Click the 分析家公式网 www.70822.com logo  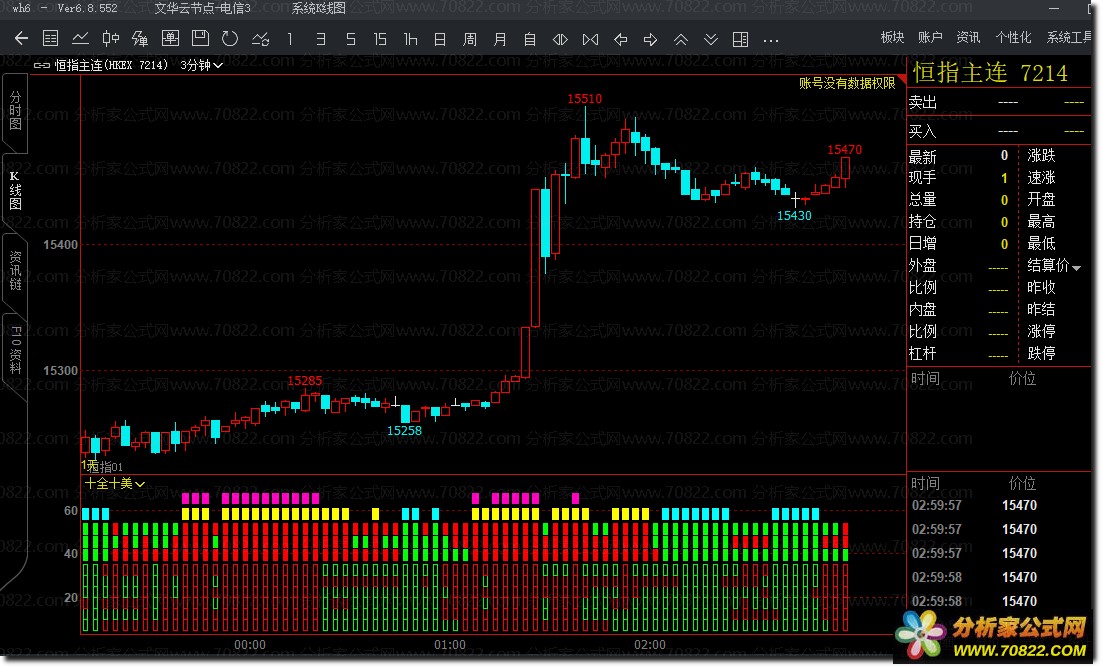[993, 635]
